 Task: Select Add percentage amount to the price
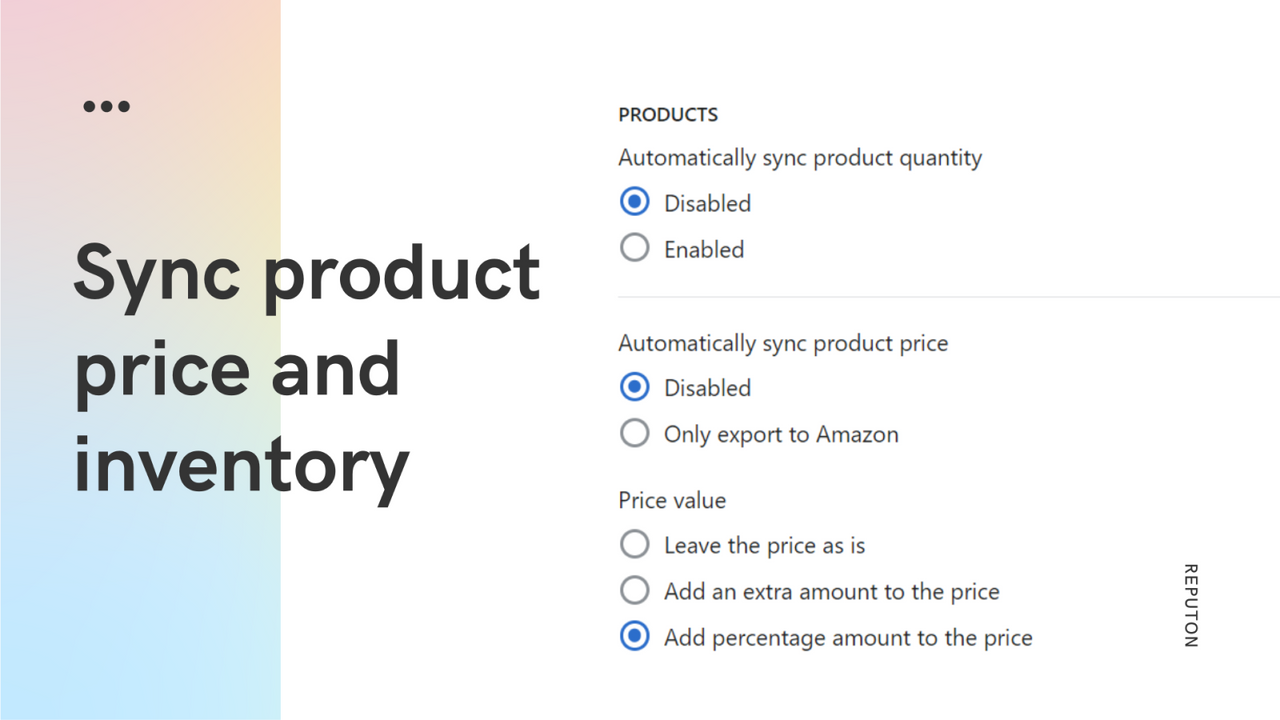click(634, 636)
